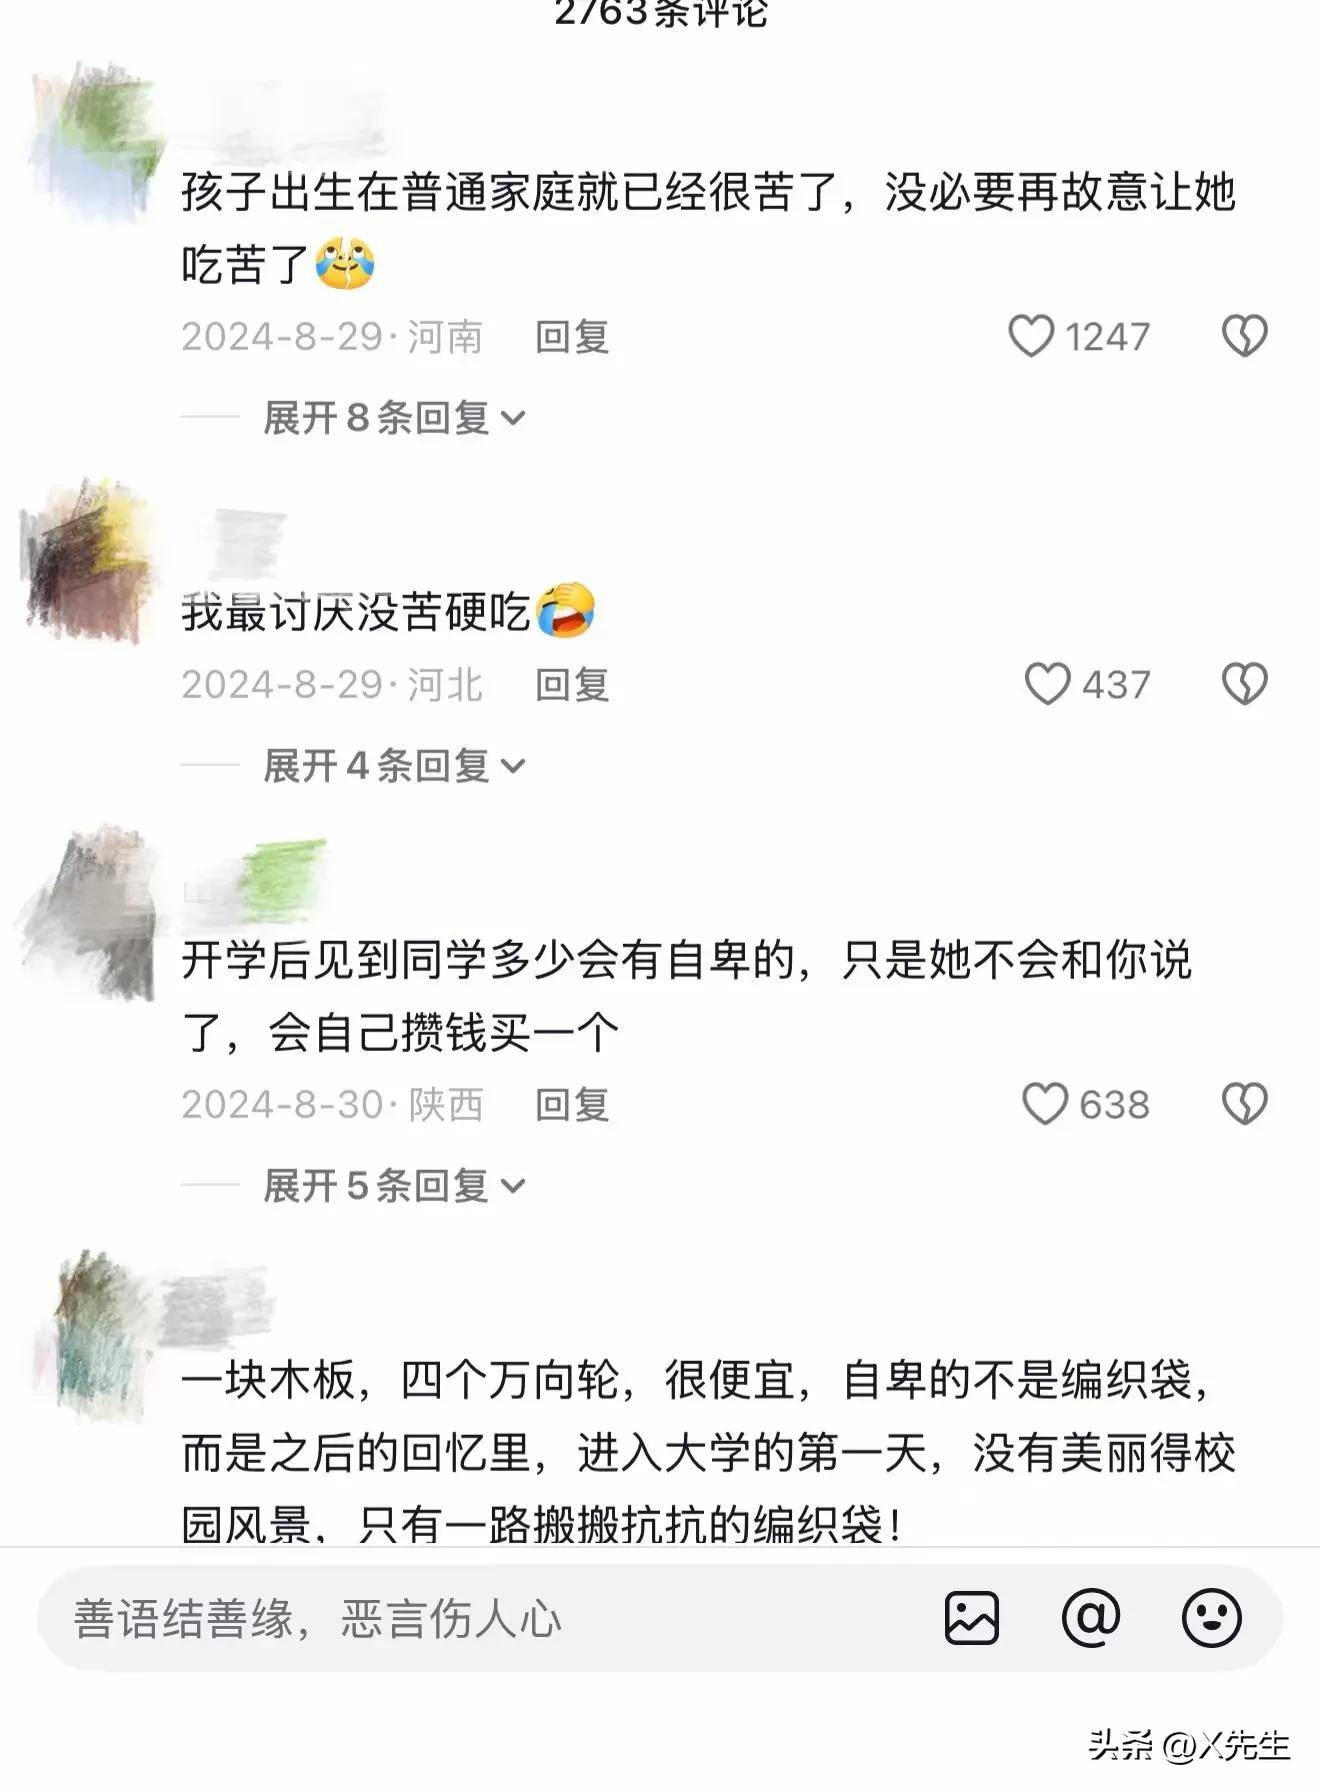The image size is (1320, 1792).
Task: Expand 展开5条回复 replies
Action: 394,1185
